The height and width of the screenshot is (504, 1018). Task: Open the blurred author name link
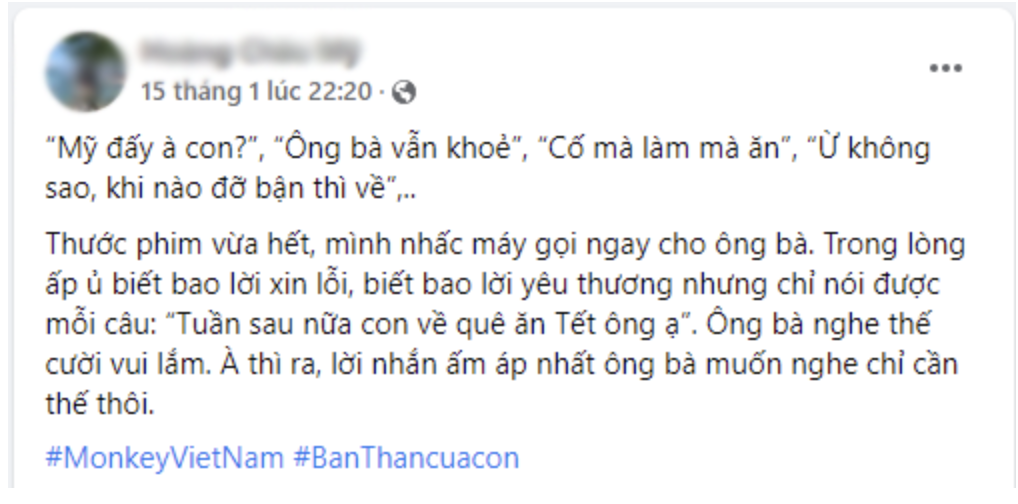pos(250,53)
